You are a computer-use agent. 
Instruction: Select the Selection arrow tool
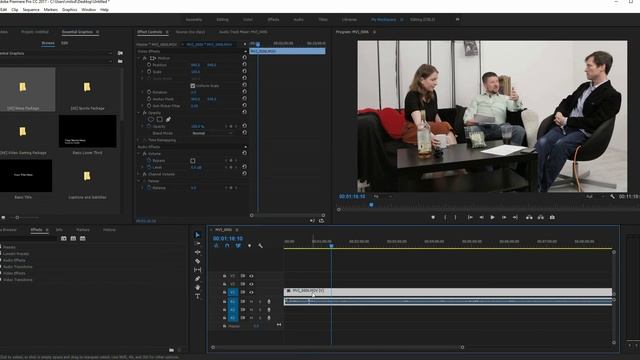[x=198, y=235]
